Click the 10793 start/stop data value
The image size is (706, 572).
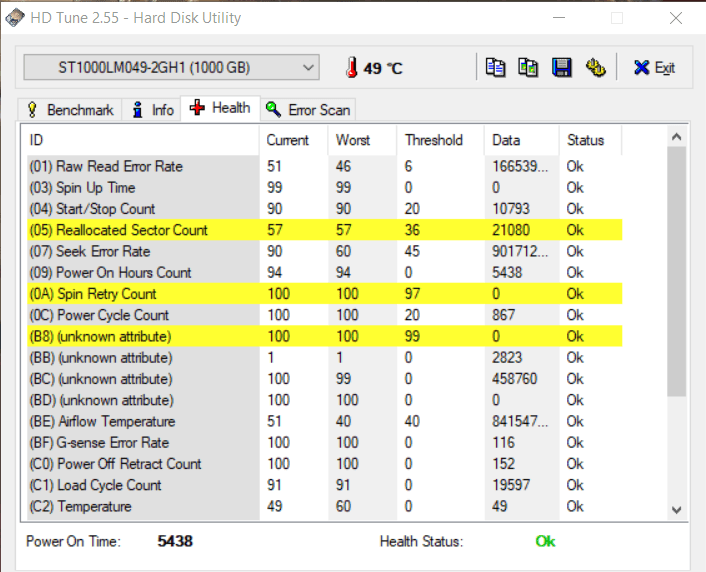click(x=511, y=209)
